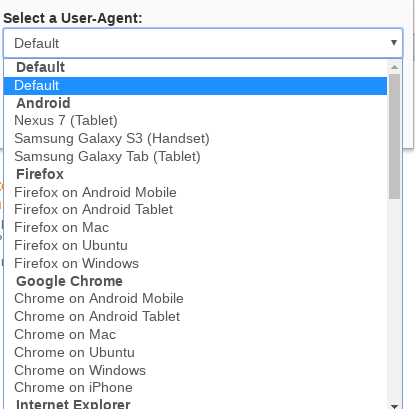
Task: Choose Chrome on Ubuntu
Action: (195, 353)
